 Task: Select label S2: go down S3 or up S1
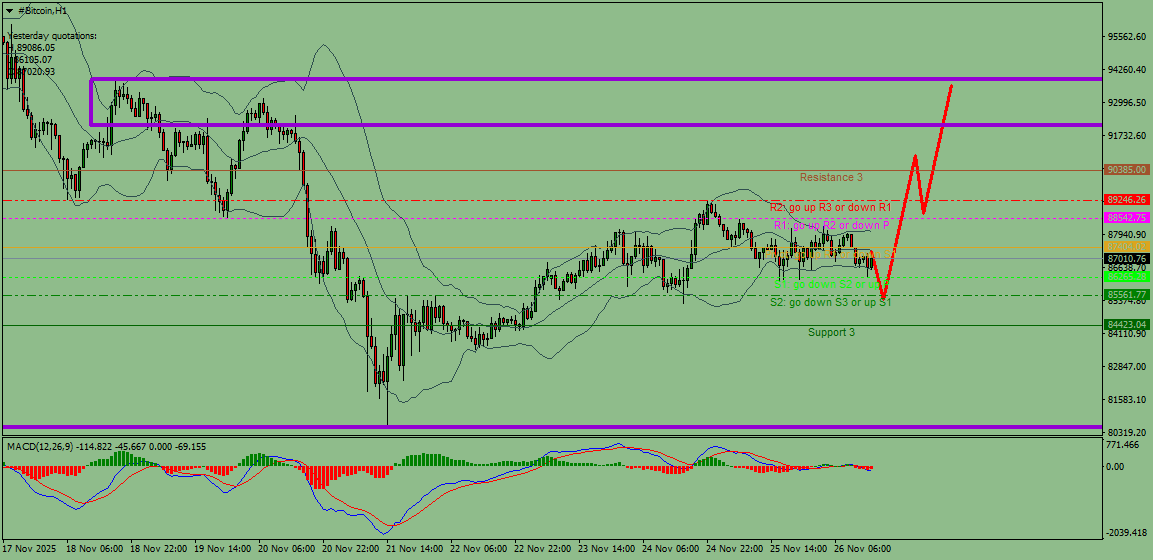pos(831,302)
